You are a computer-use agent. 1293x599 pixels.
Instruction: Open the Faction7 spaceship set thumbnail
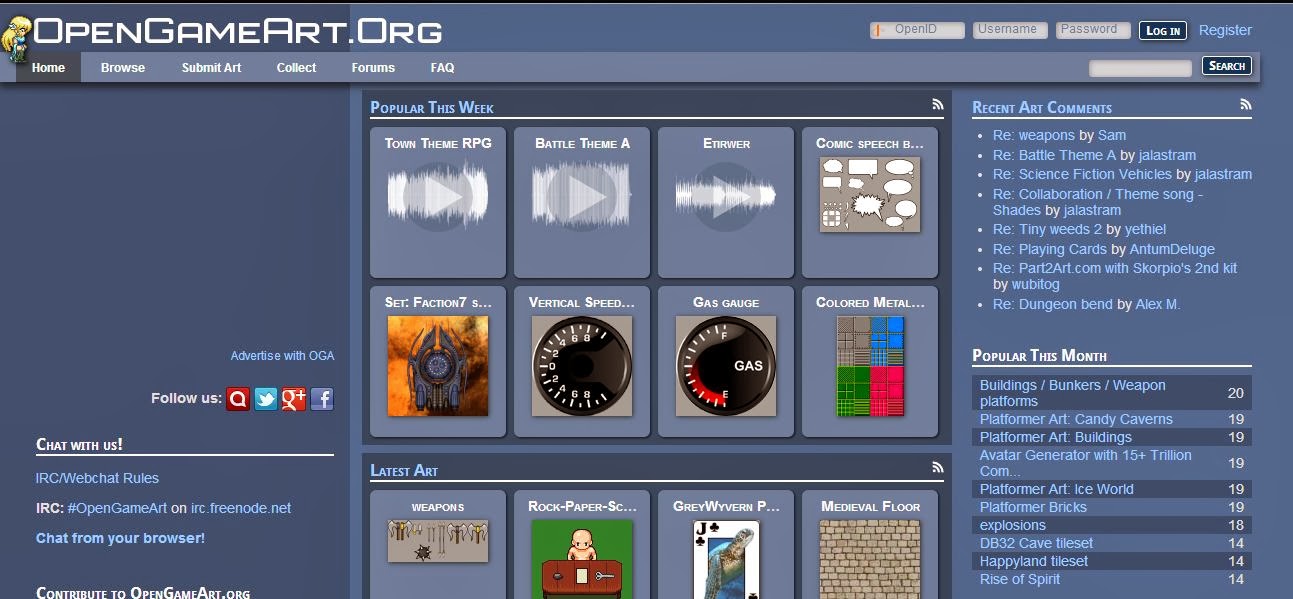438,366
